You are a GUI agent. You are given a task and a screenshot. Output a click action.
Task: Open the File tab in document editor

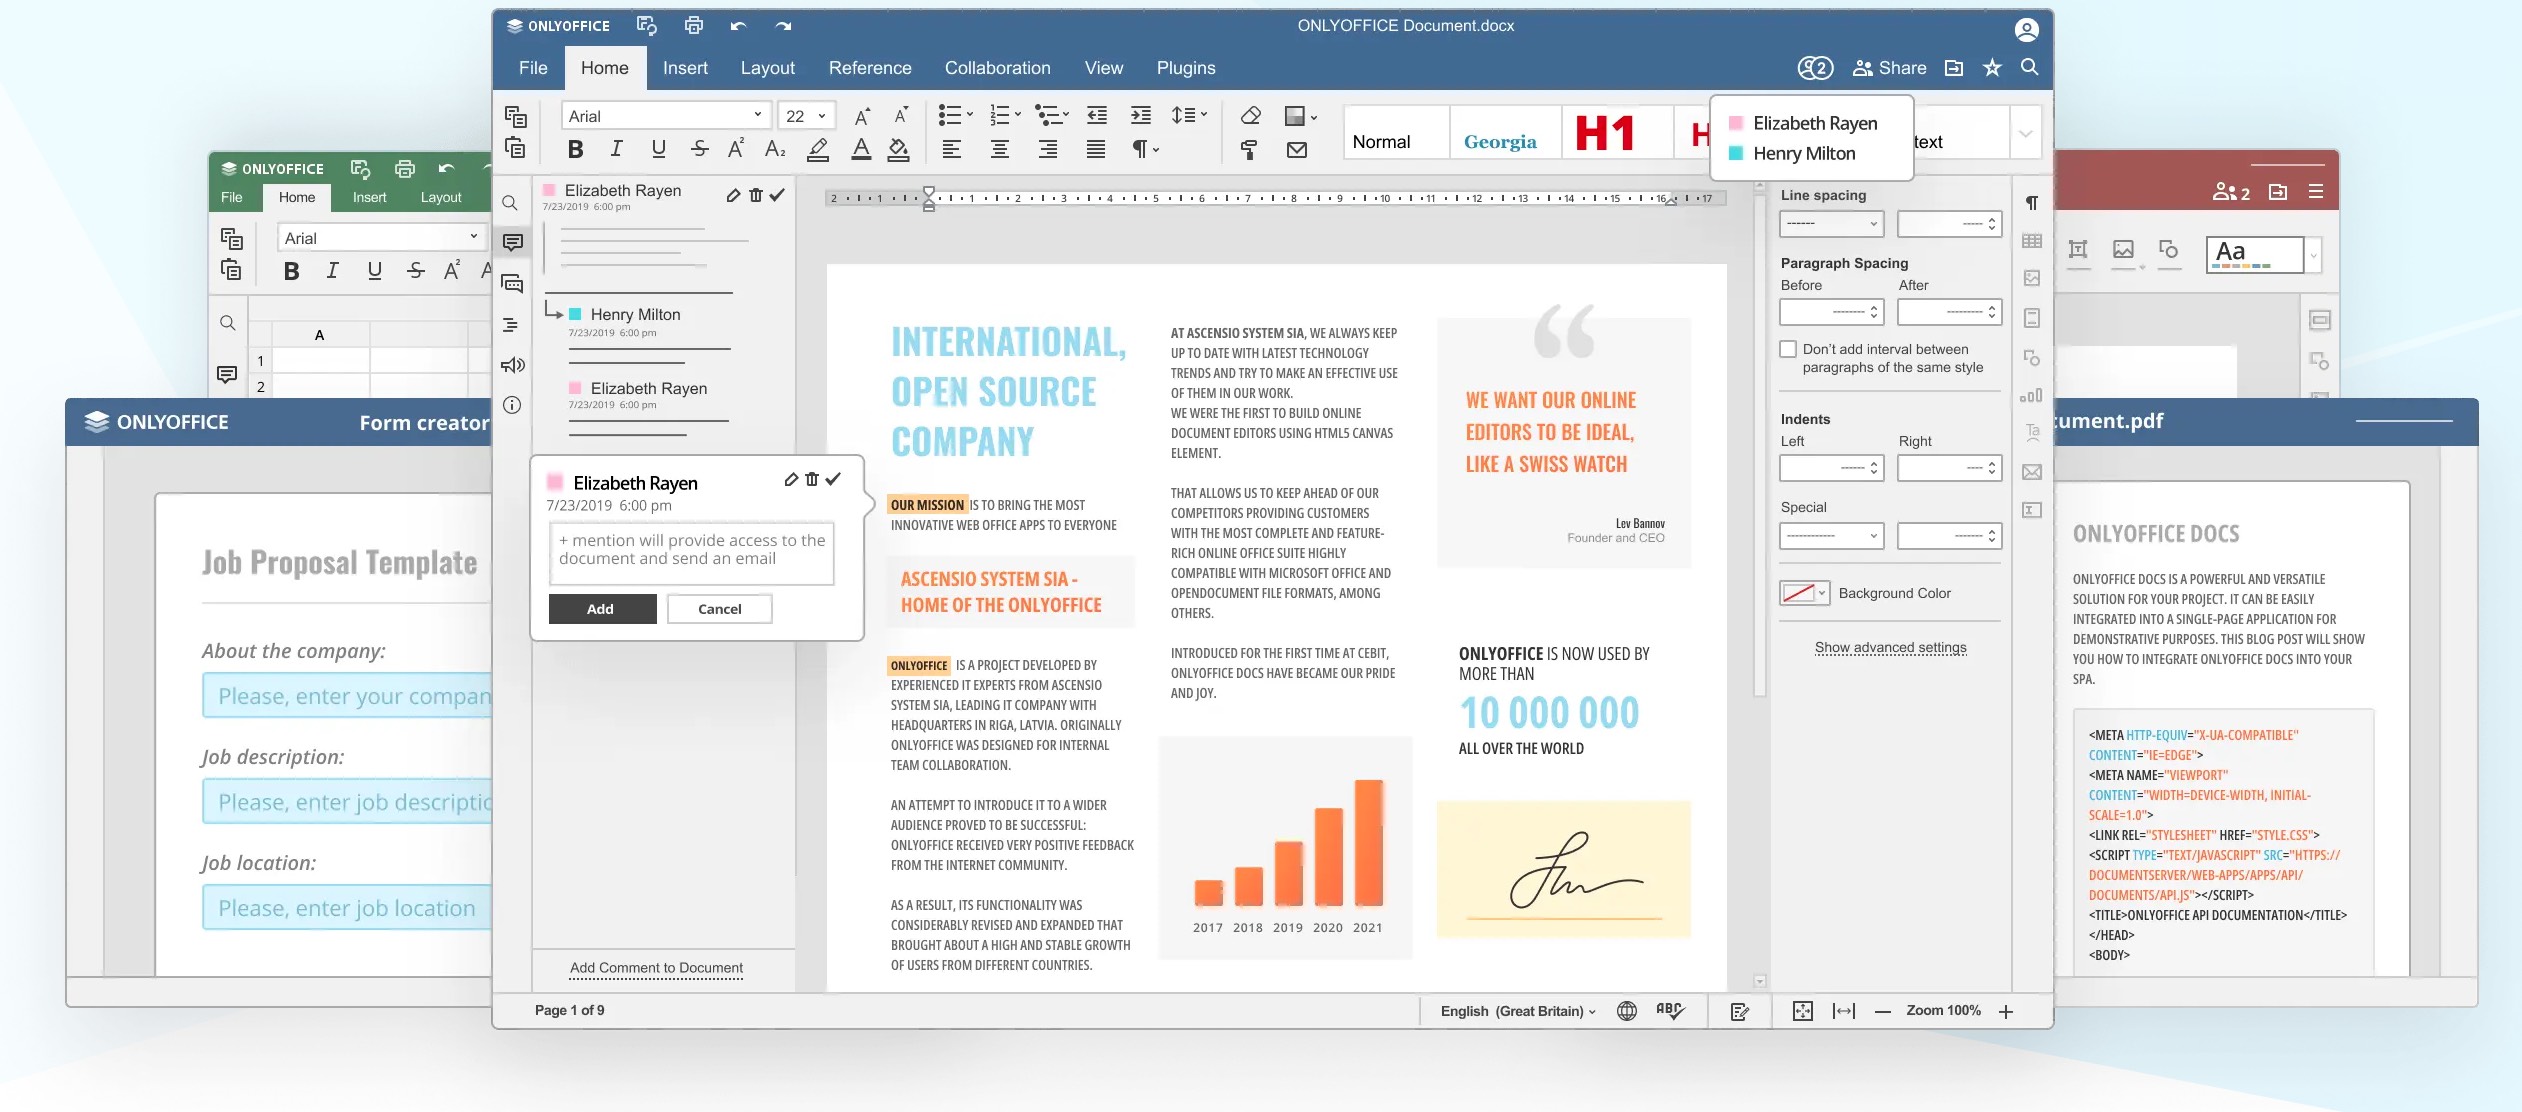[x=533, y=68]
